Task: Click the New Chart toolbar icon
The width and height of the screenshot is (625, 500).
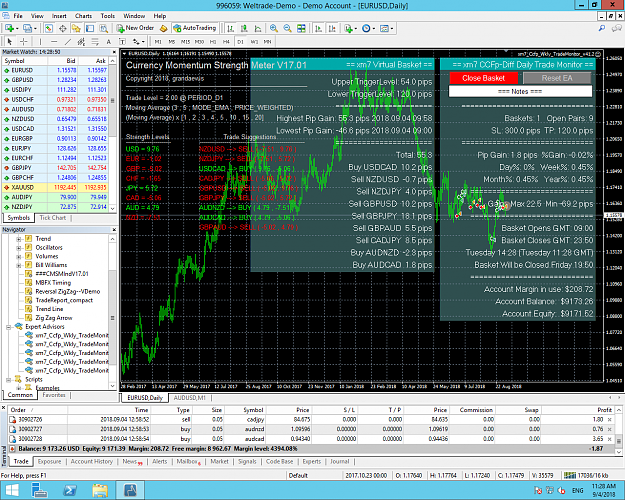Action: 9,28
